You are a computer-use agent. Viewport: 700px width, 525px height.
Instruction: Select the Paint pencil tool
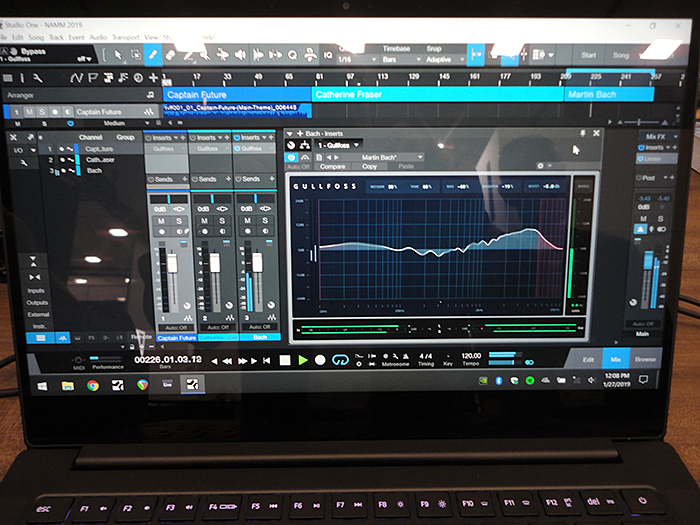coord(152,55)
